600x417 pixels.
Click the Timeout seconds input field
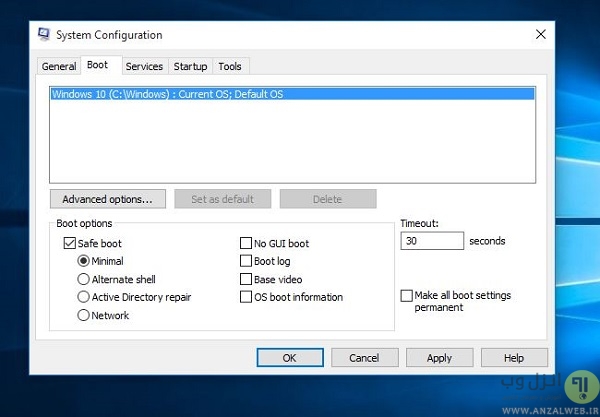432,241
